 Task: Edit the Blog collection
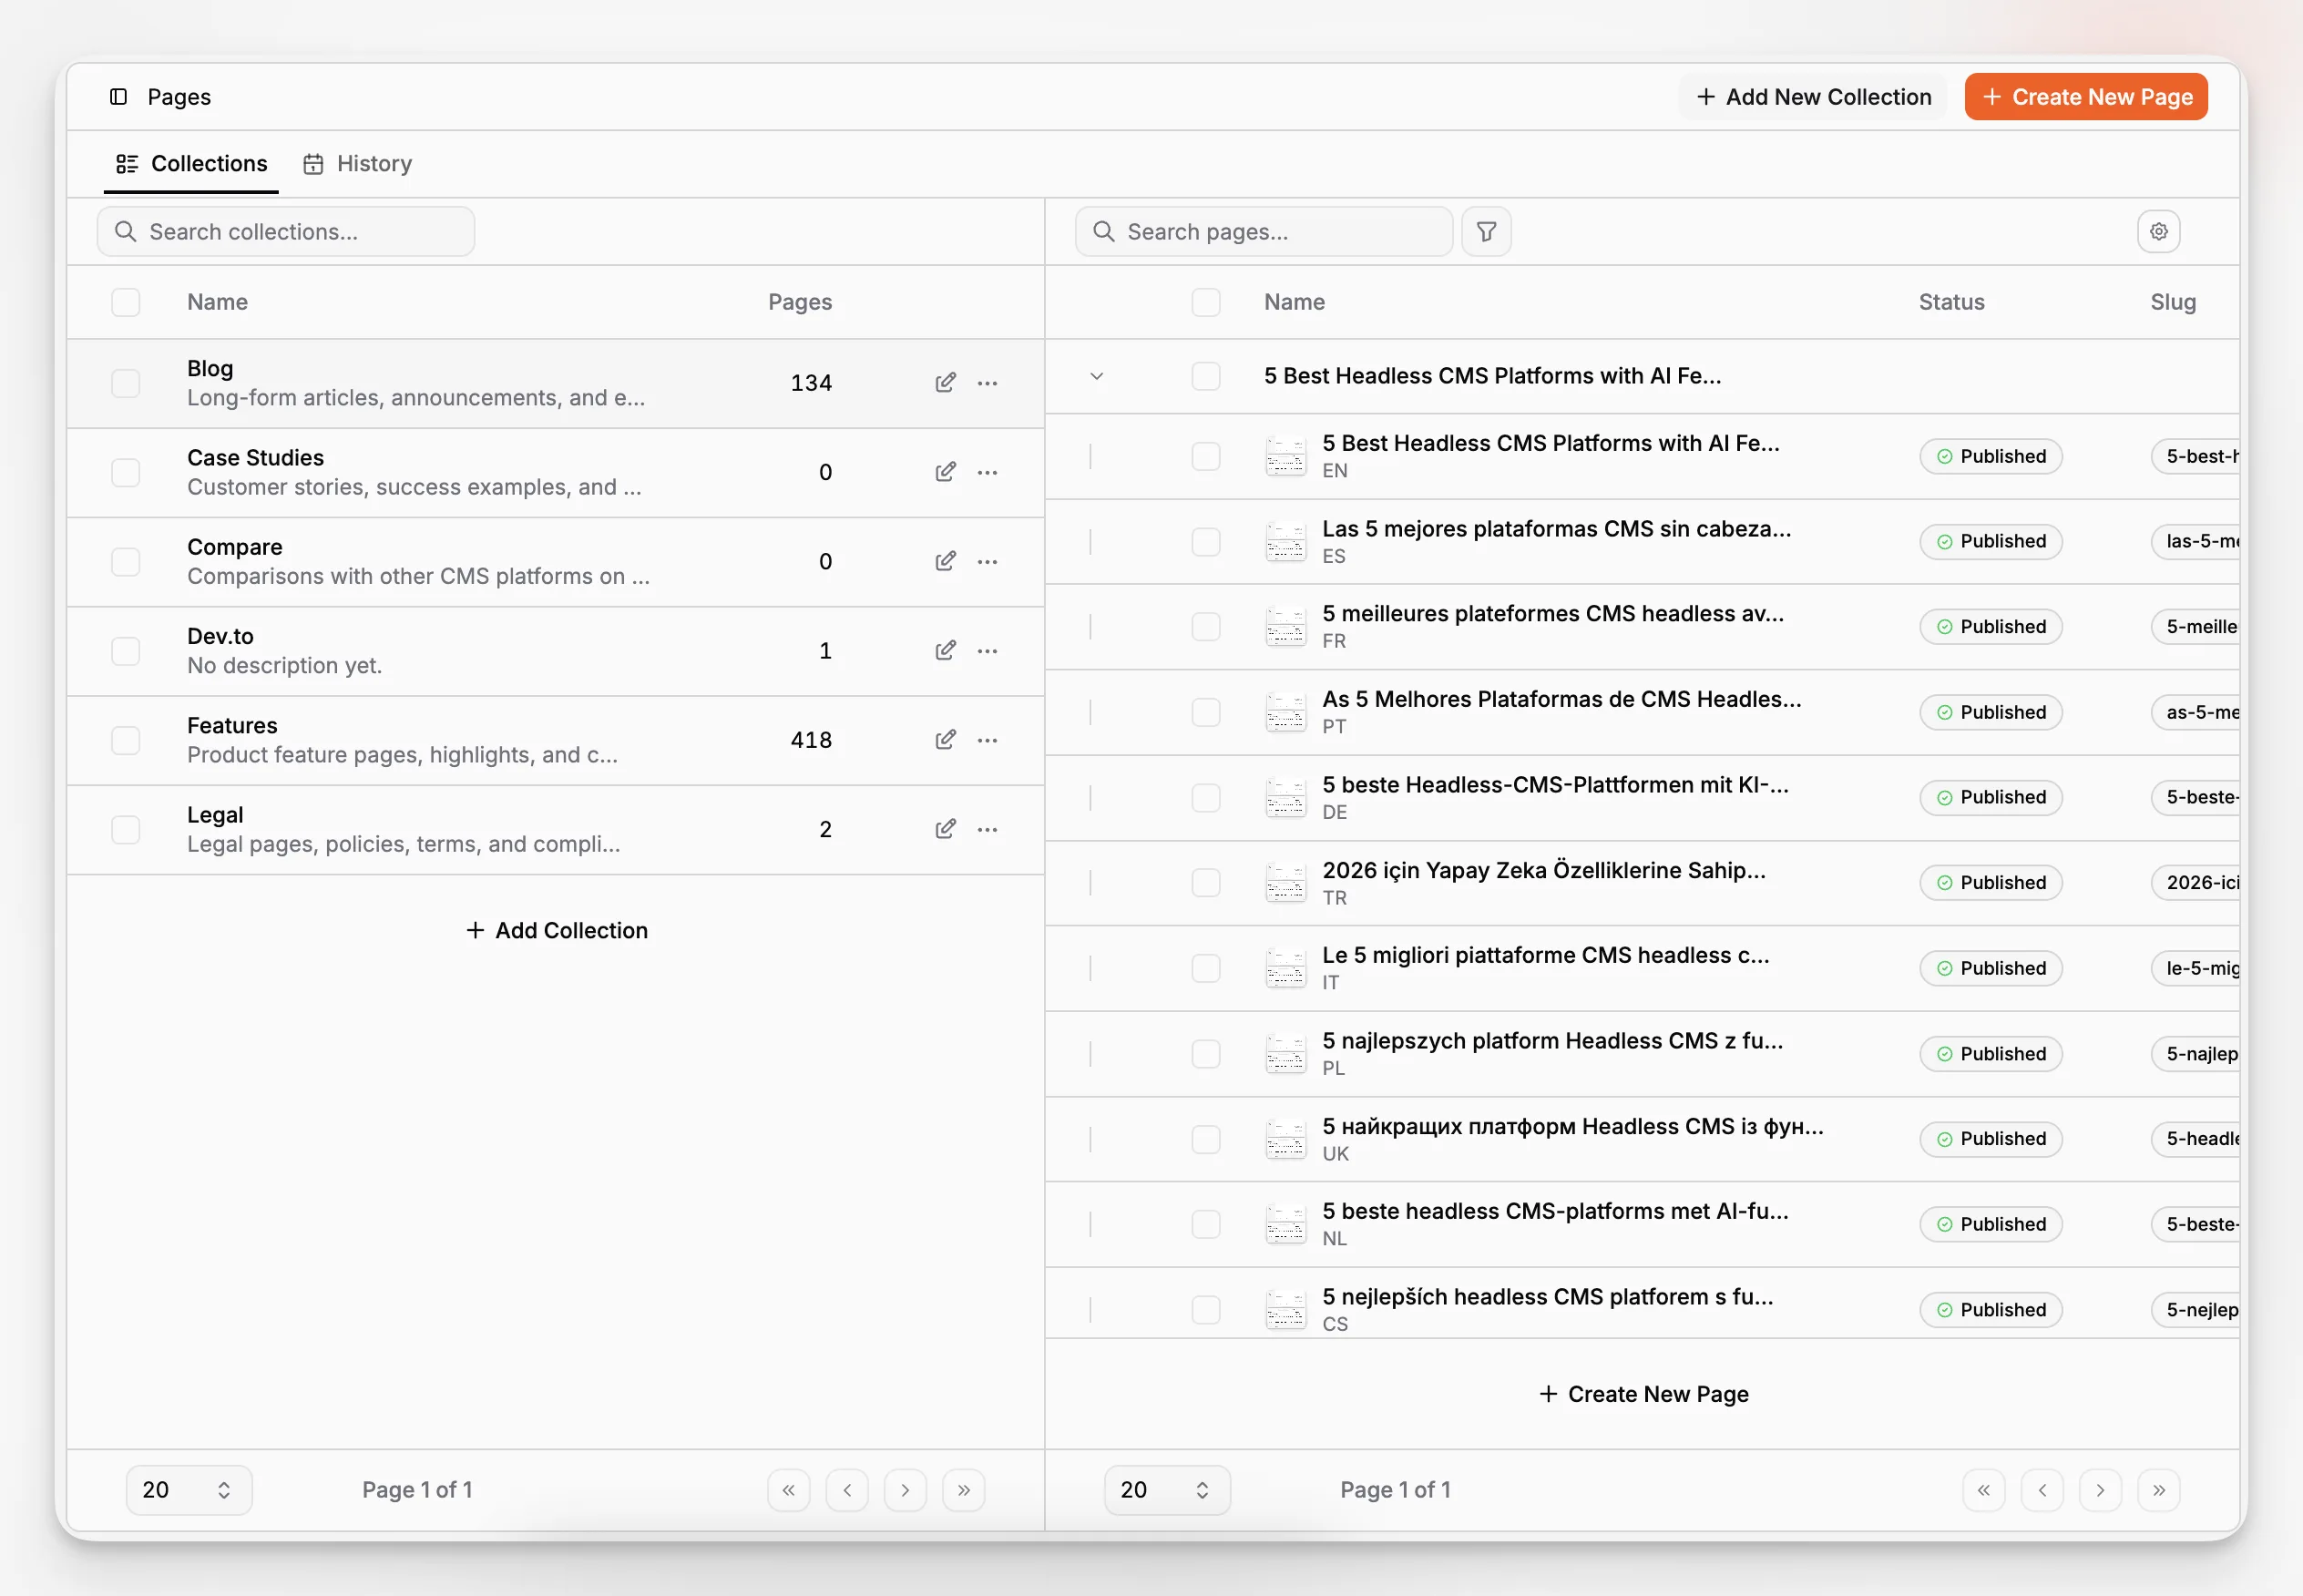click(x=945, y=383)
